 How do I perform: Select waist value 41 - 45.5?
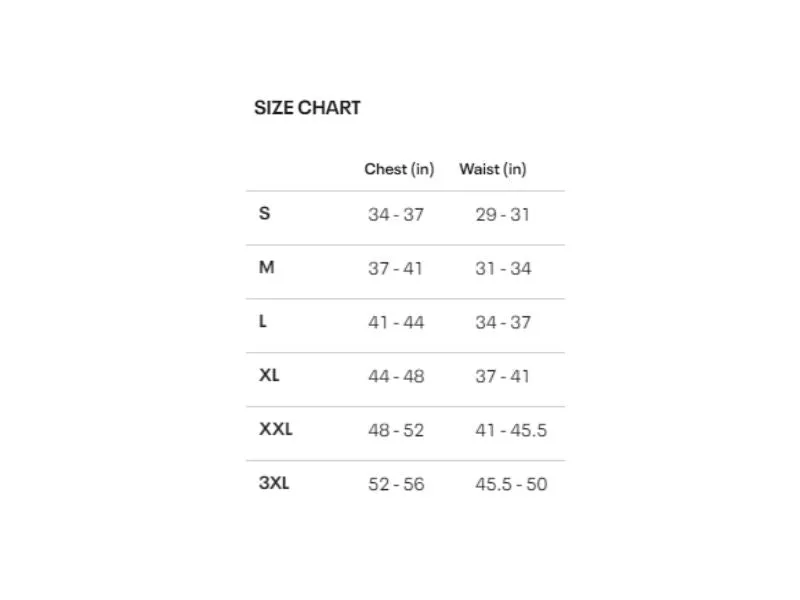(x=511, y=431)
